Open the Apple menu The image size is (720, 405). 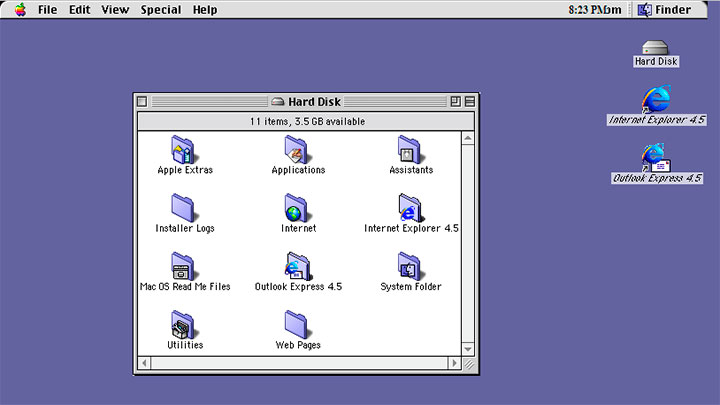[x=20, y=9]
